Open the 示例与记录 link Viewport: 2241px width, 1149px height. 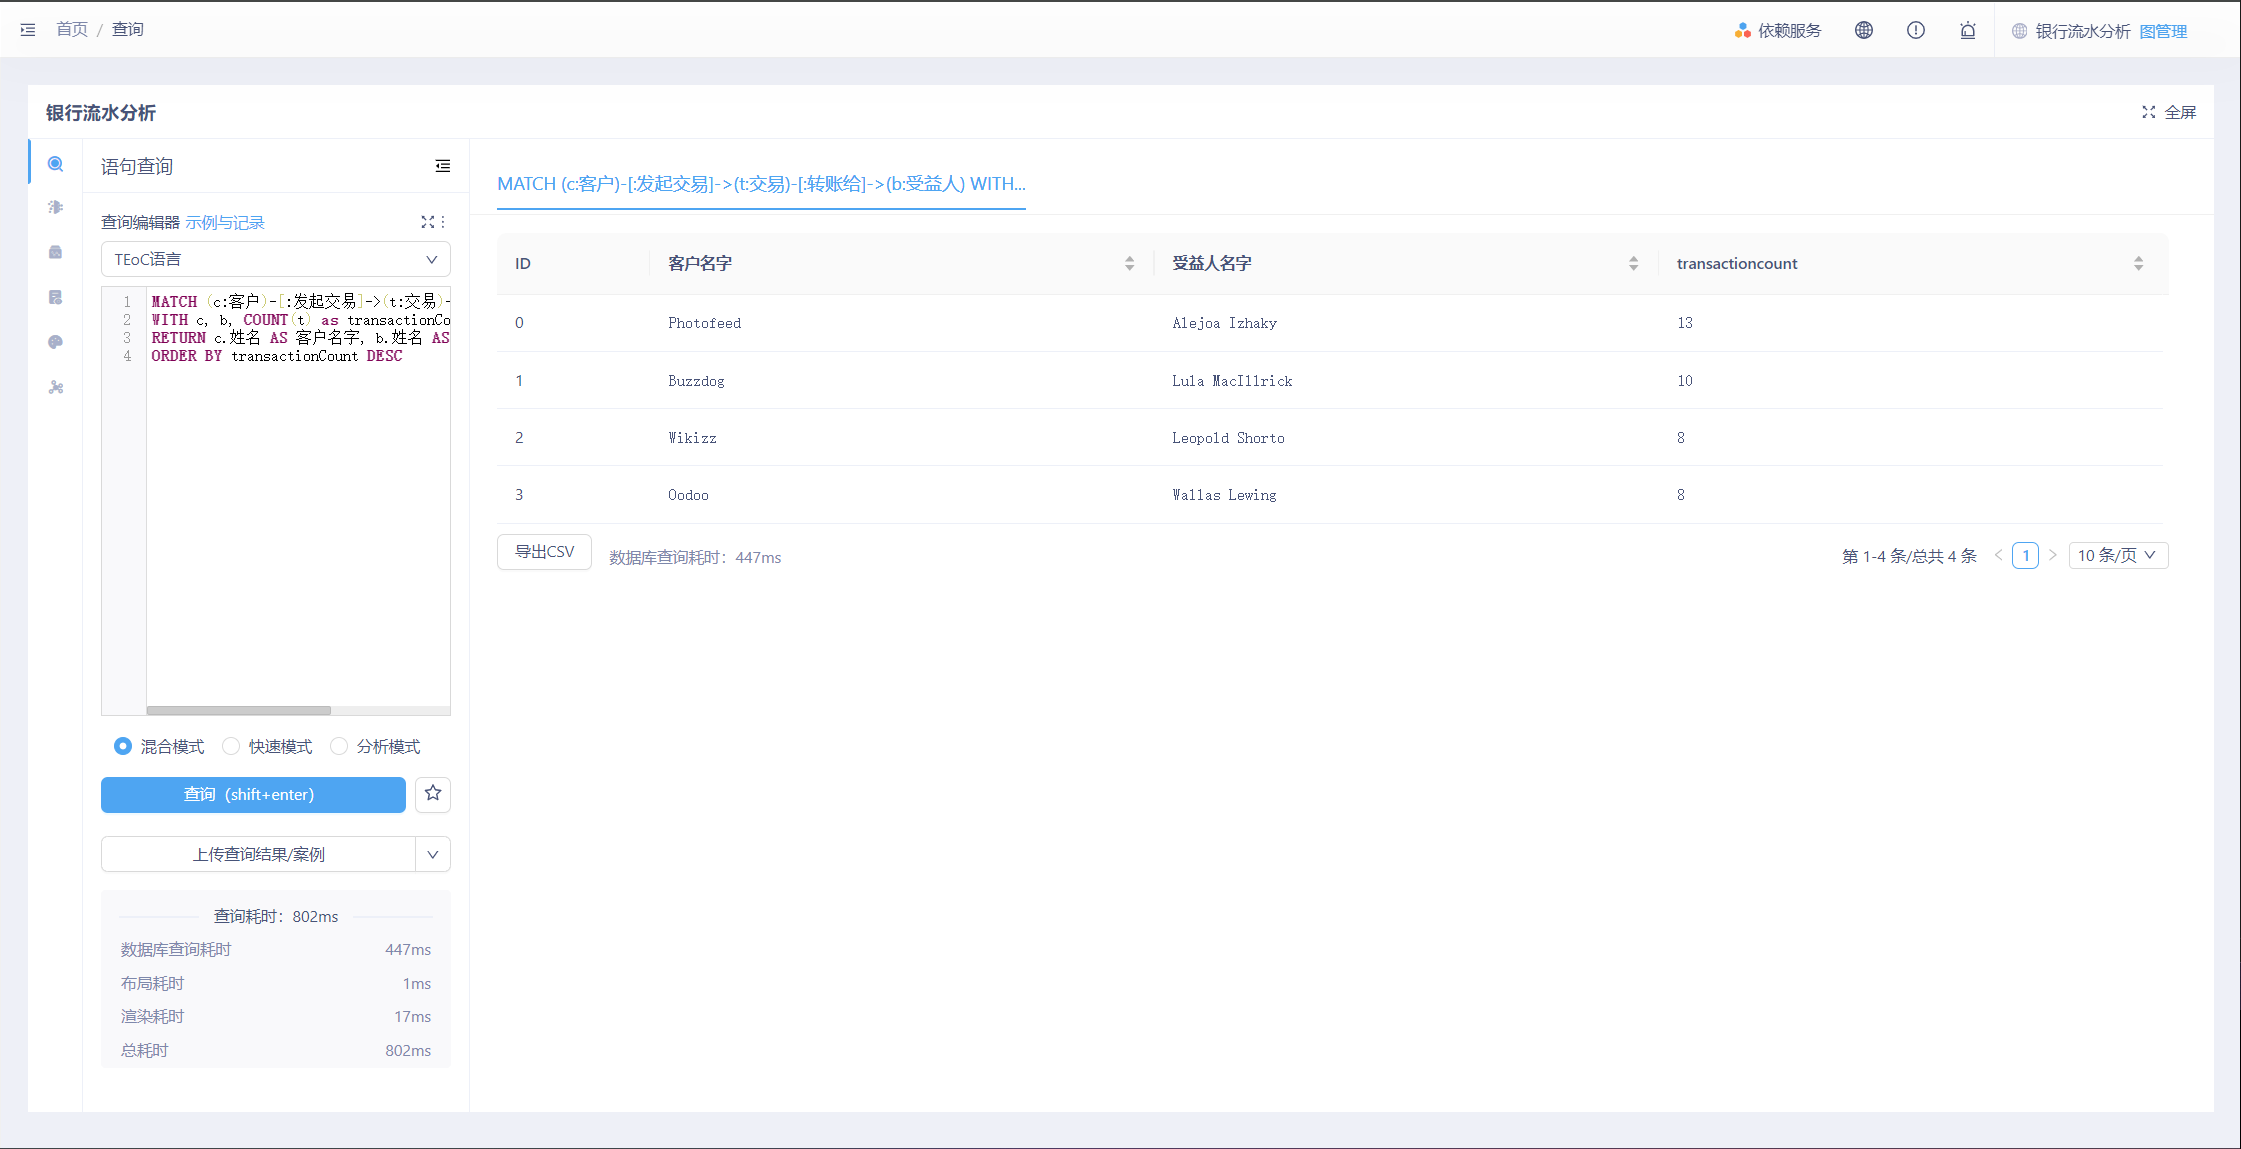[x=225, y=222]
